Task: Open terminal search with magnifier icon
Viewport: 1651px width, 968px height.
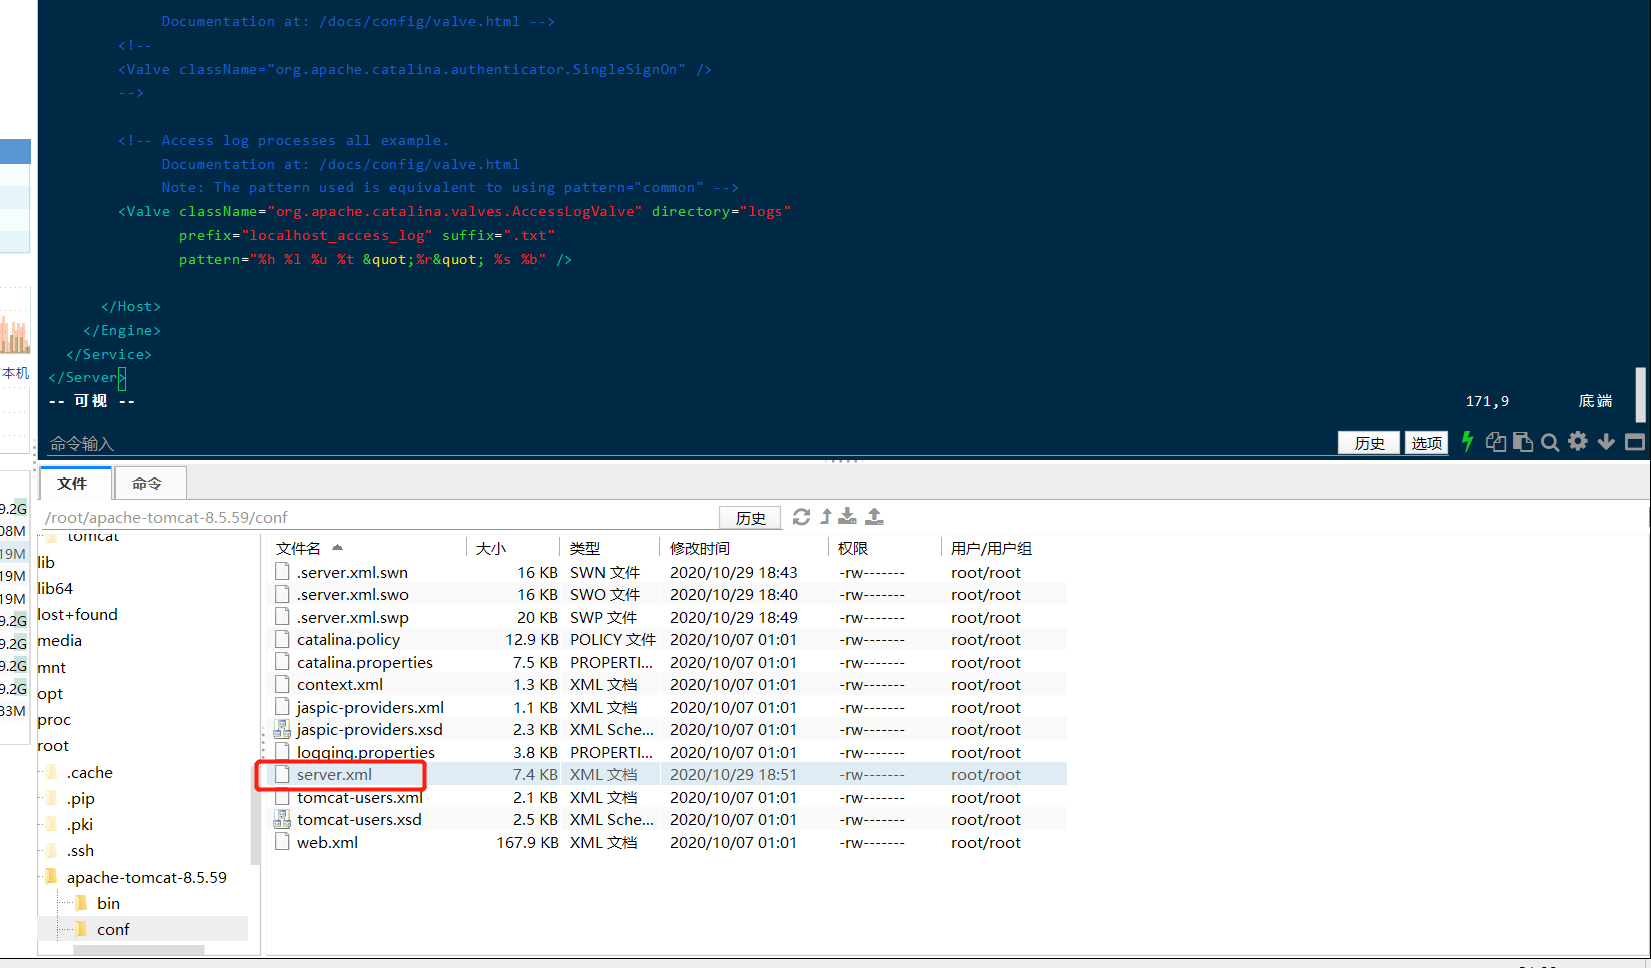Action: click(1550, 442)
